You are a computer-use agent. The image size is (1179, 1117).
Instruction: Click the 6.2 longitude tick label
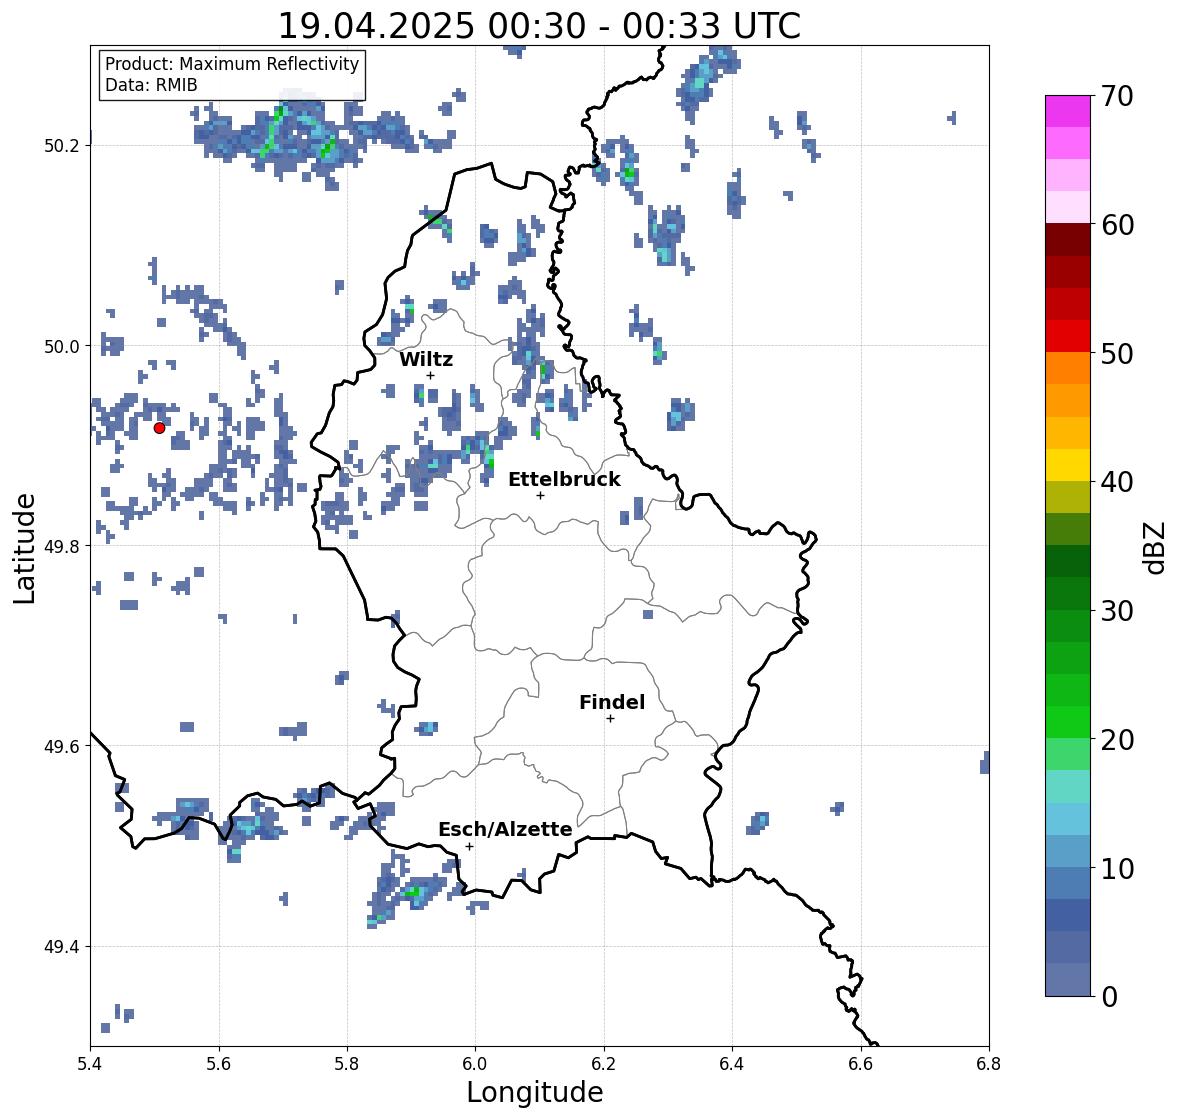click(604, 1063)
